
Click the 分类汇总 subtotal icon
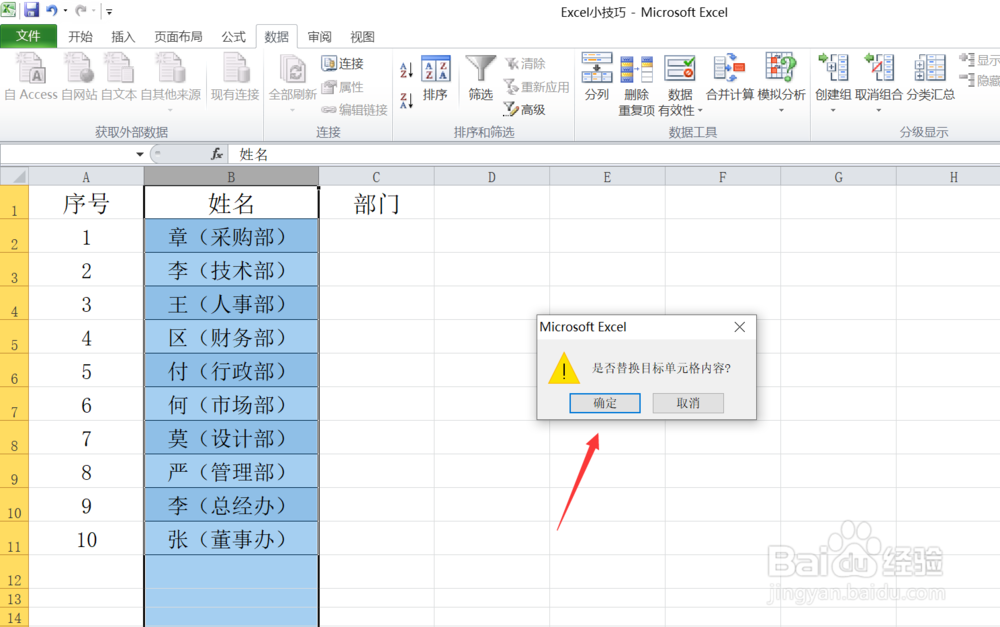point(929,75)
